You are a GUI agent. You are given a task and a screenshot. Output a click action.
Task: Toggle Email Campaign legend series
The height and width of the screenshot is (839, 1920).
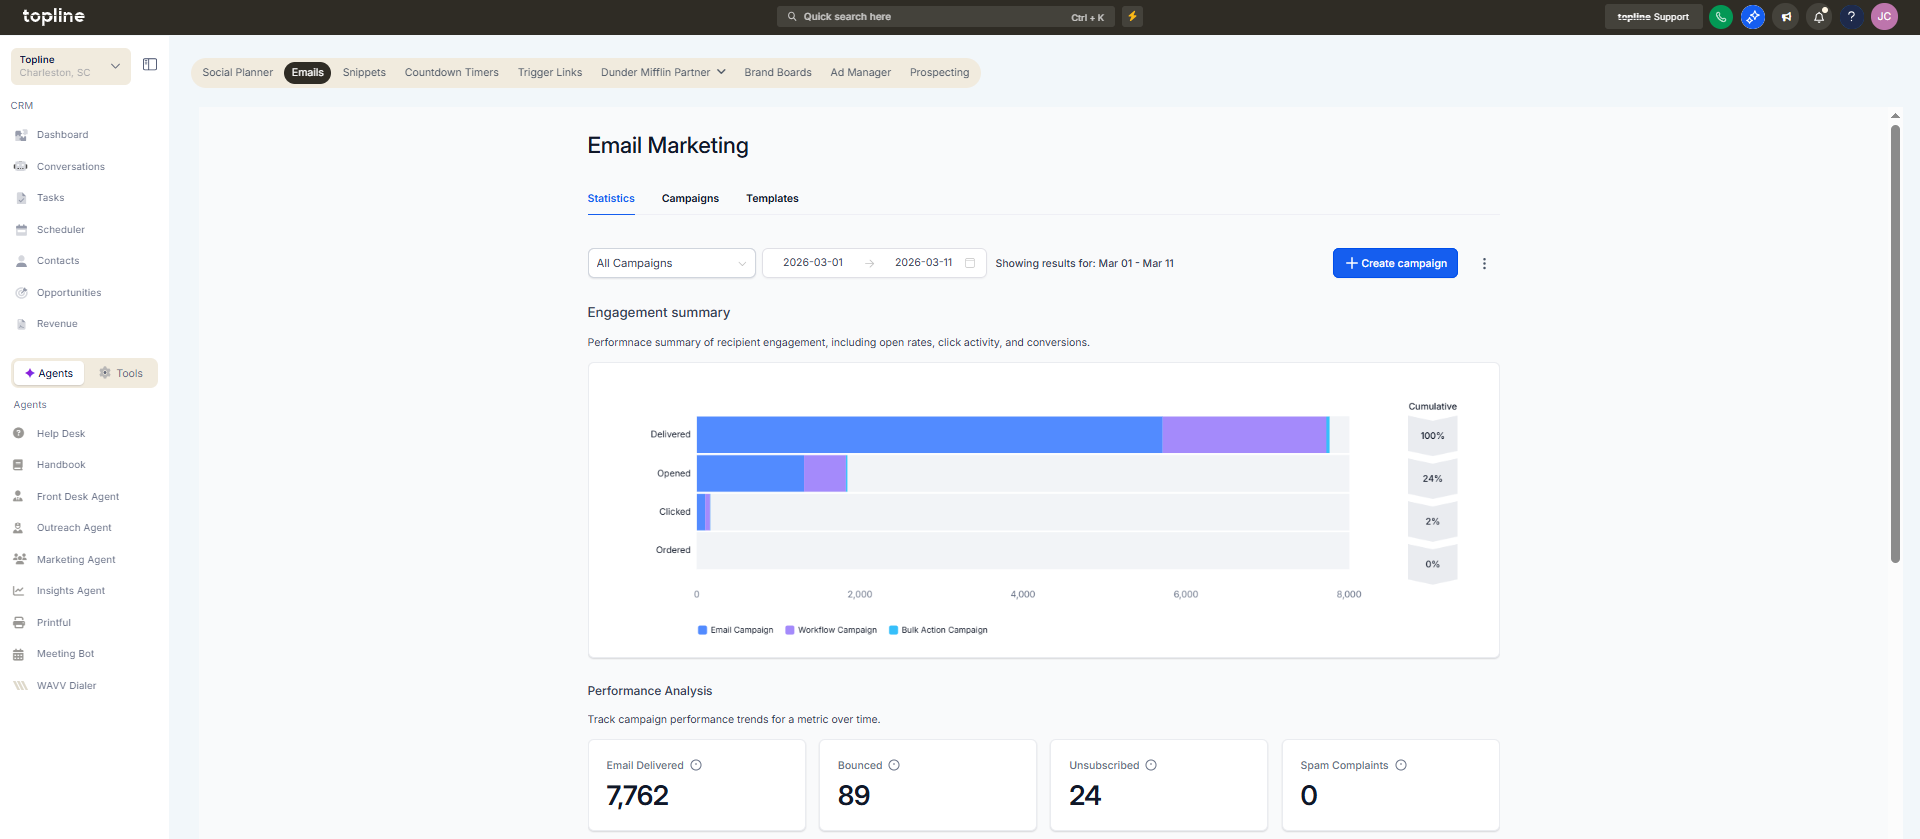coord(735,630)
